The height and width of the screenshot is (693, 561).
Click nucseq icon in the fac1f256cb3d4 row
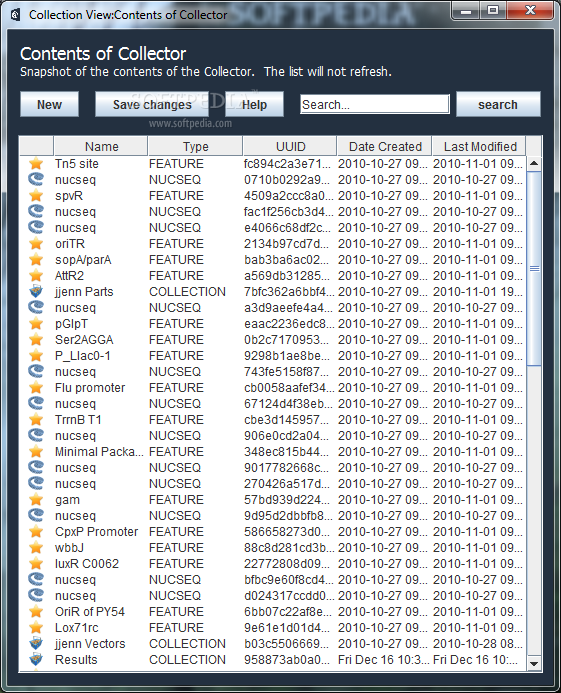(36, 211)
